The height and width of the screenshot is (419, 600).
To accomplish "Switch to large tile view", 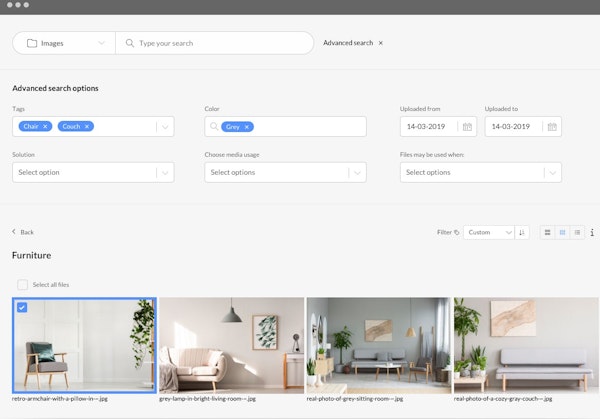I will click(x=547, y=232).
